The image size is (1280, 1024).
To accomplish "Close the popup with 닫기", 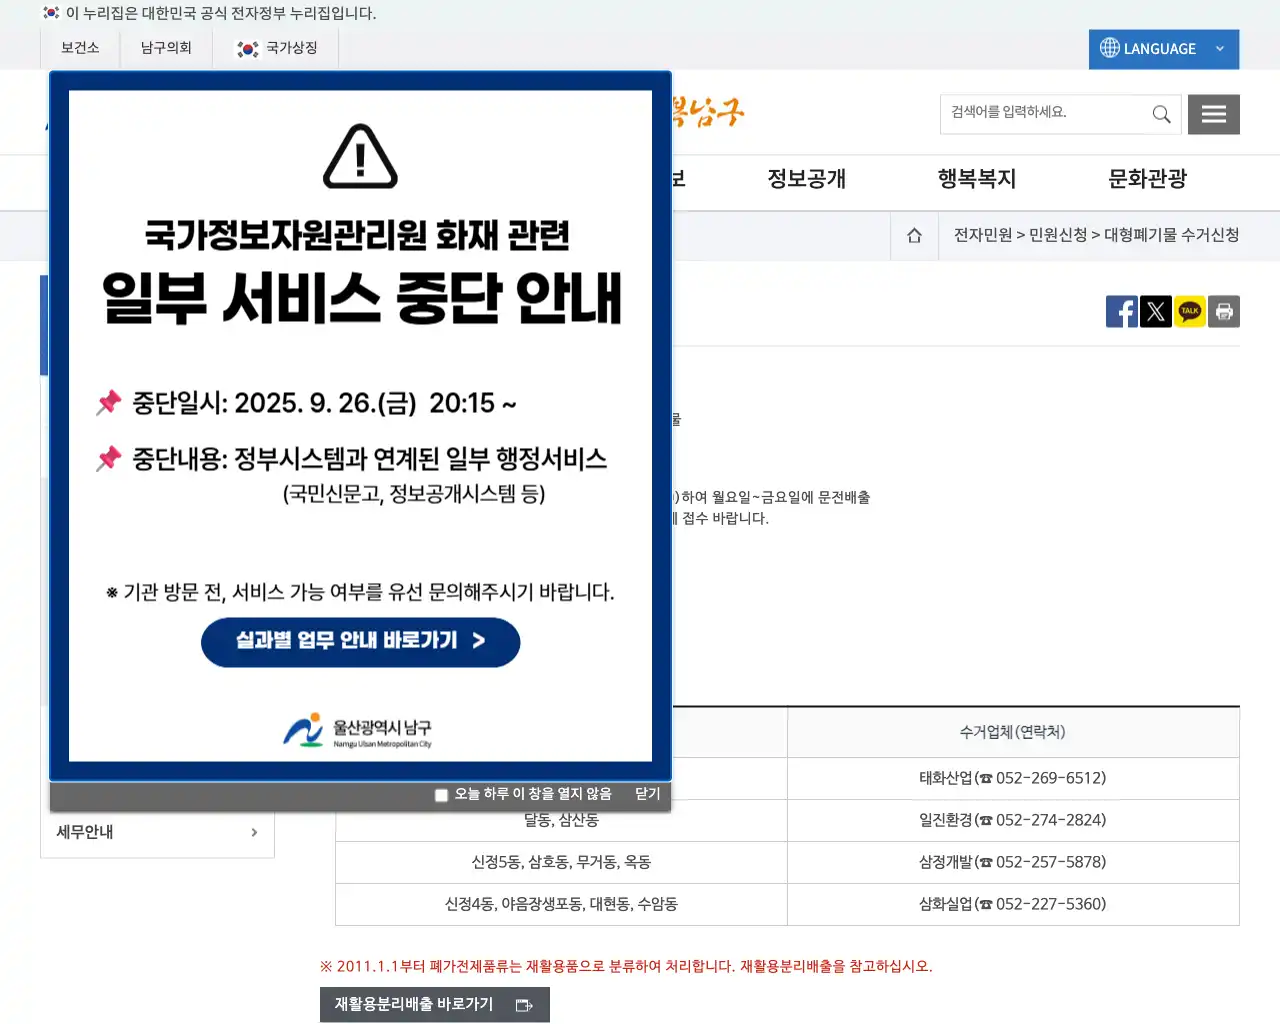I will (648, 794).
